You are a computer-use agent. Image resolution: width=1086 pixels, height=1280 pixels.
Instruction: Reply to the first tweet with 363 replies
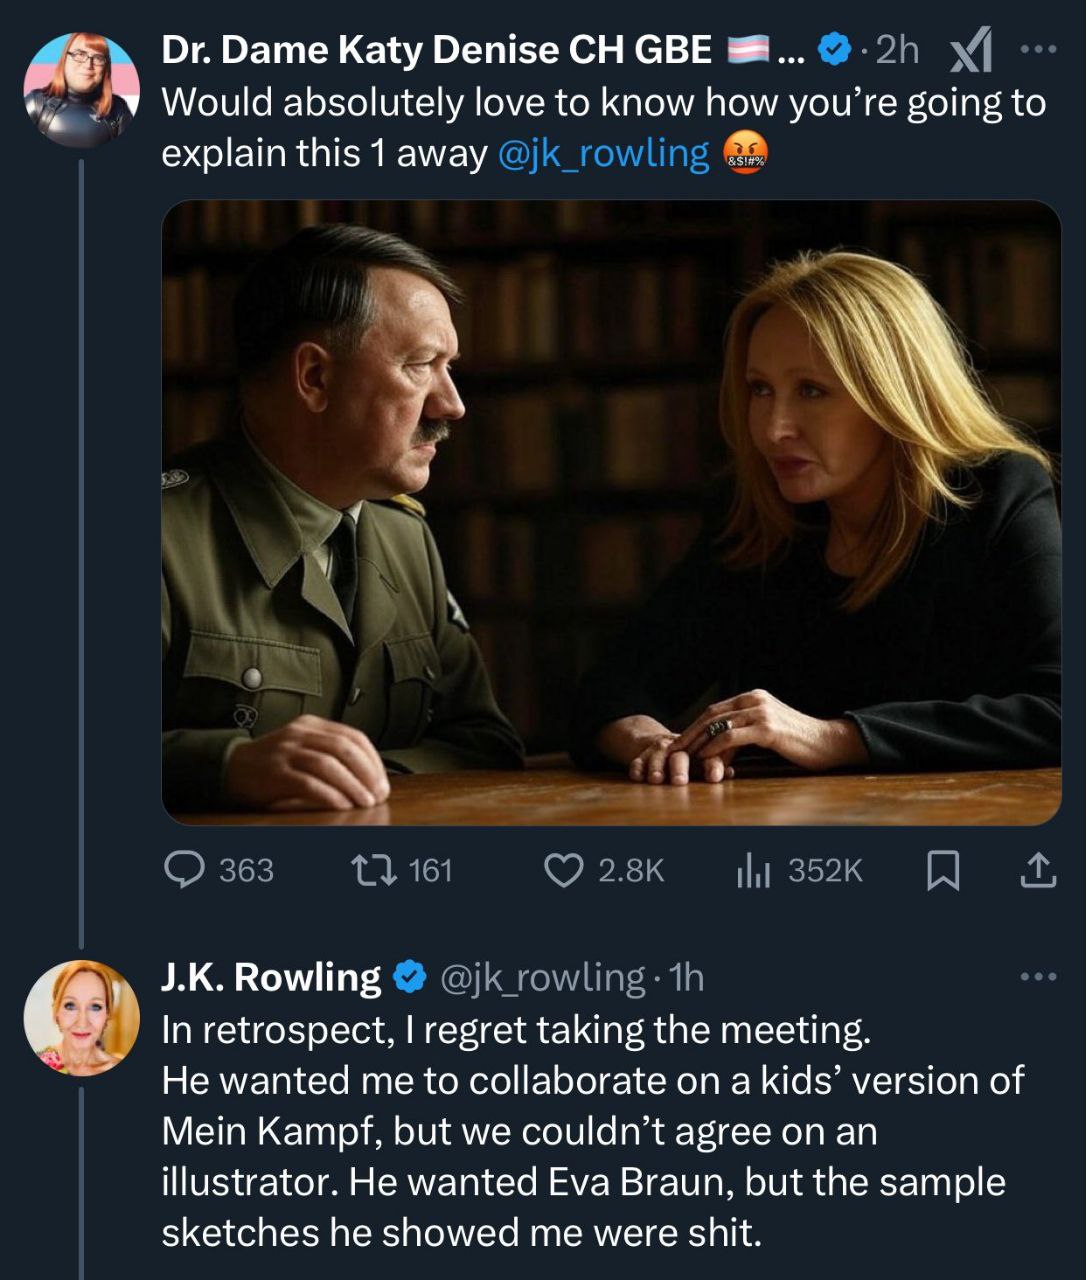pyautogui.click(x=184, y=870)
